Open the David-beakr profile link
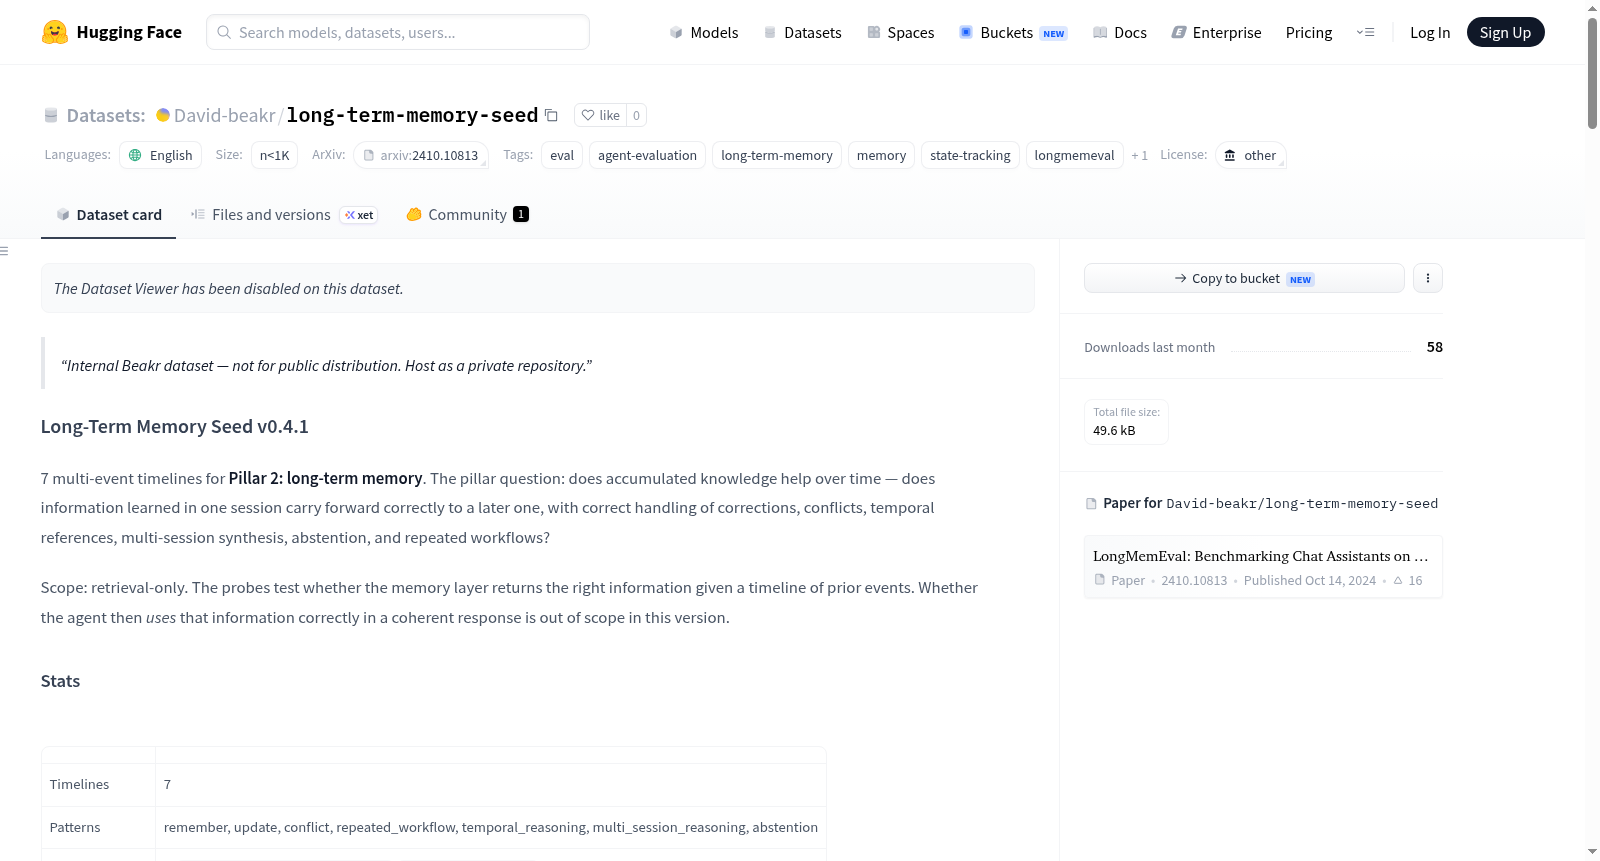This screenshot has width=1600, height=861. point(224,115)
